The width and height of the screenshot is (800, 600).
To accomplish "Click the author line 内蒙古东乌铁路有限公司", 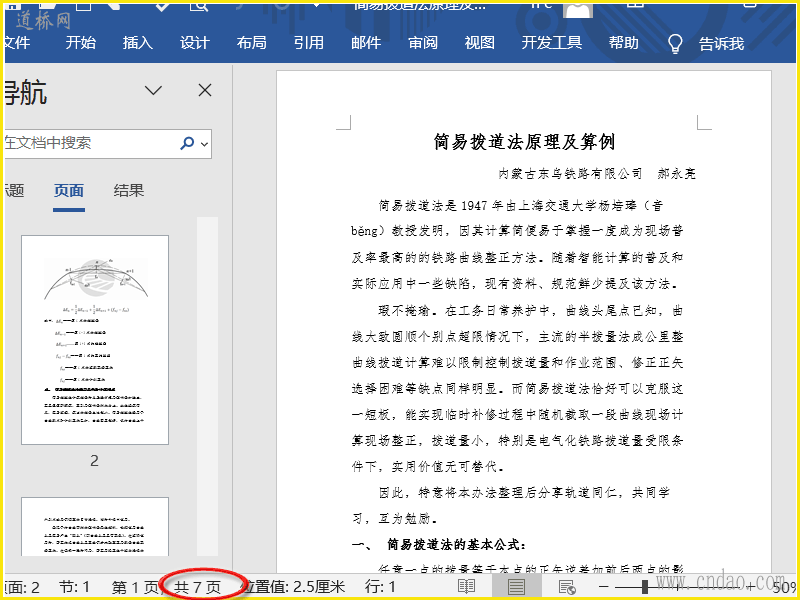I will pyautogui.click(x=570, y=173).
